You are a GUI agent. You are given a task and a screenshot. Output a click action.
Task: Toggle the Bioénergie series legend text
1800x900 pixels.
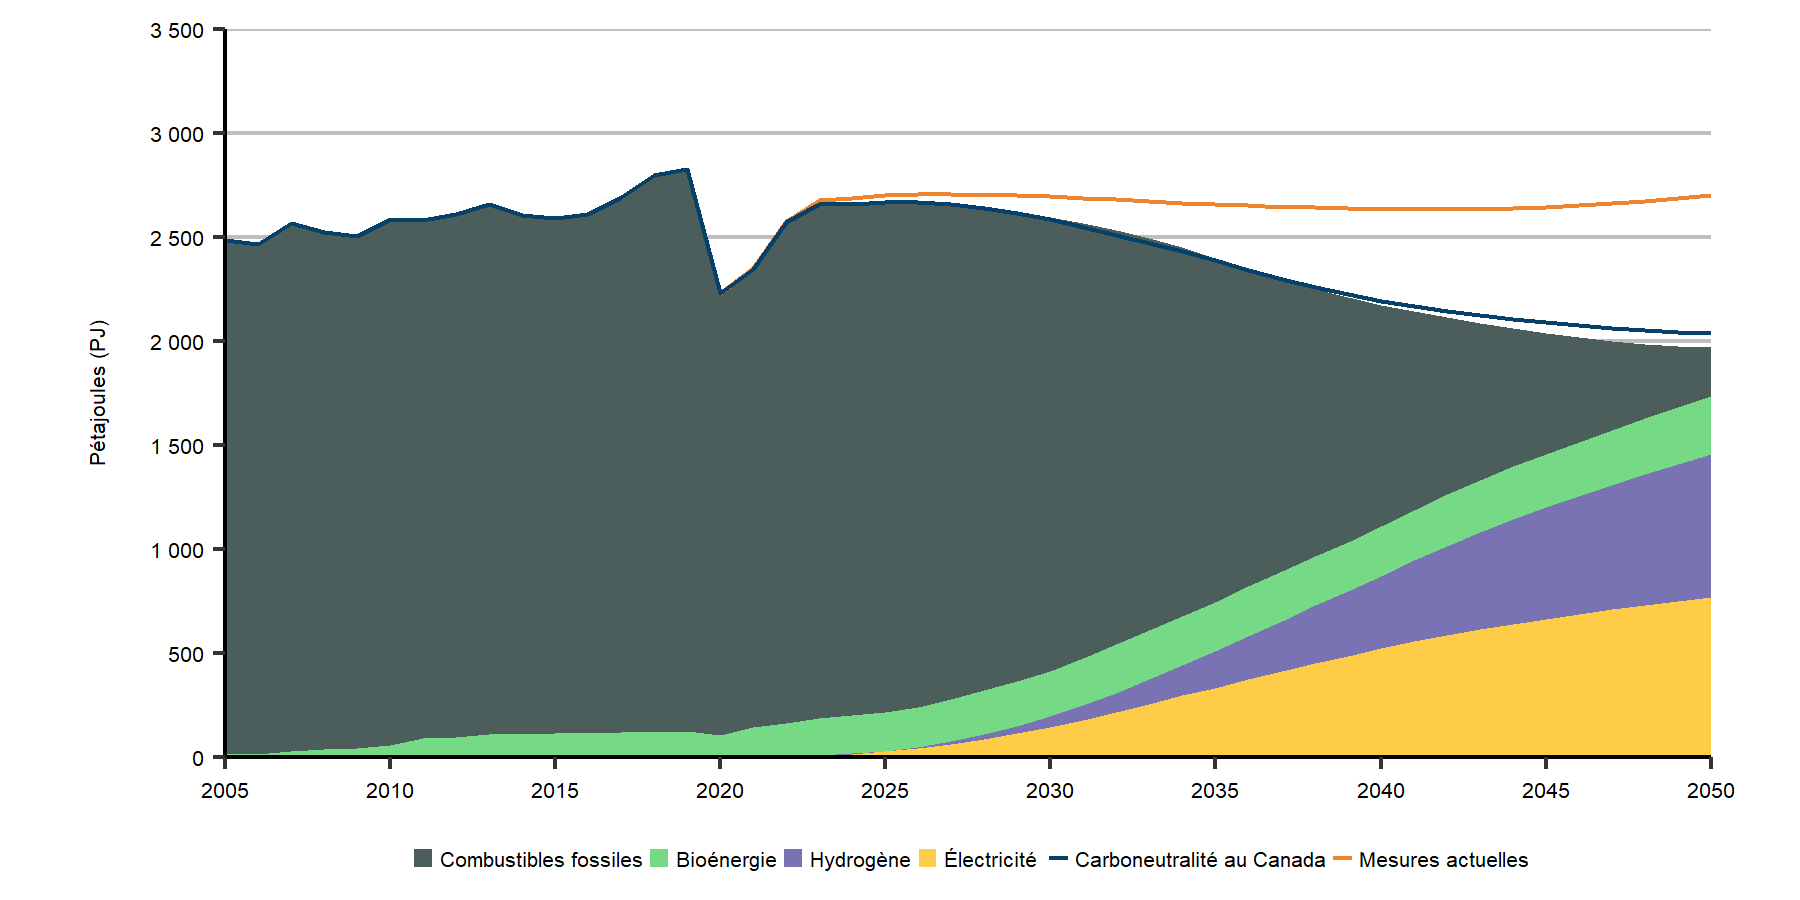pyautogui.click(x=726, y=860)
